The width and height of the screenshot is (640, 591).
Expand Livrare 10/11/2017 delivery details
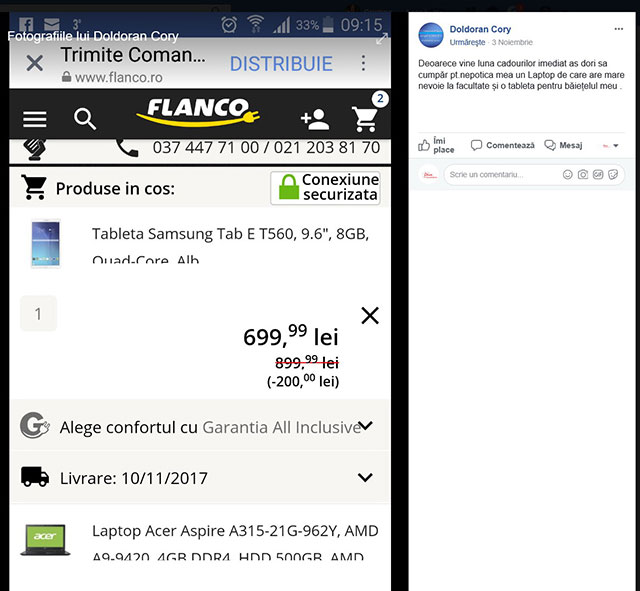coord(200,478)
